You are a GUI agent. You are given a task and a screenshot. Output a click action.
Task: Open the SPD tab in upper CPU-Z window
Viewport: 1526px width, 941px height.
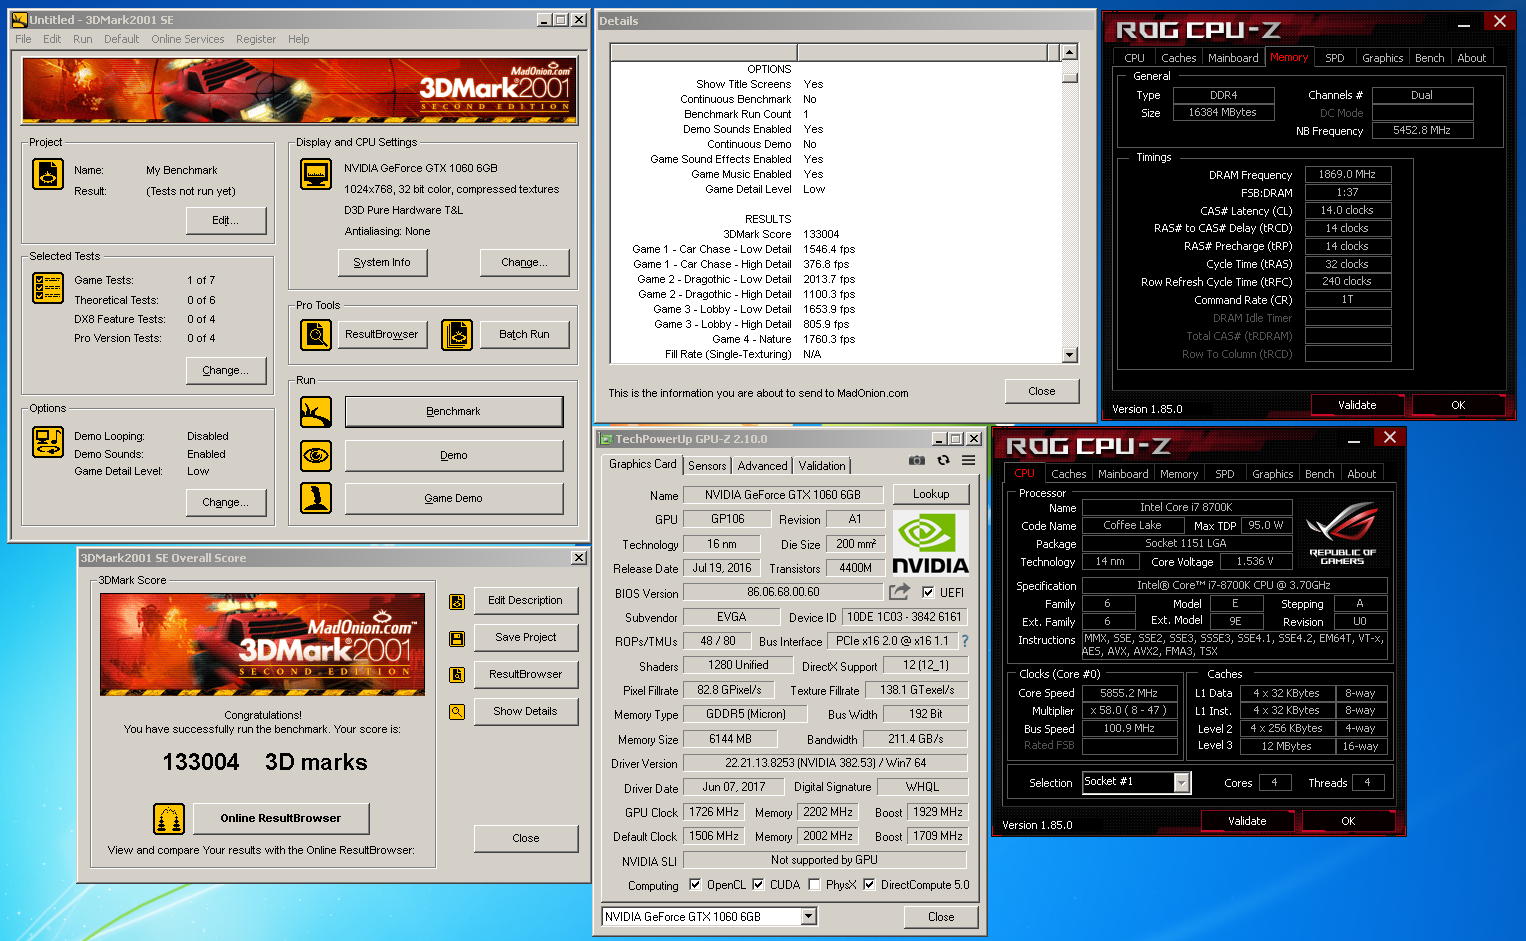coord(1335,58)
